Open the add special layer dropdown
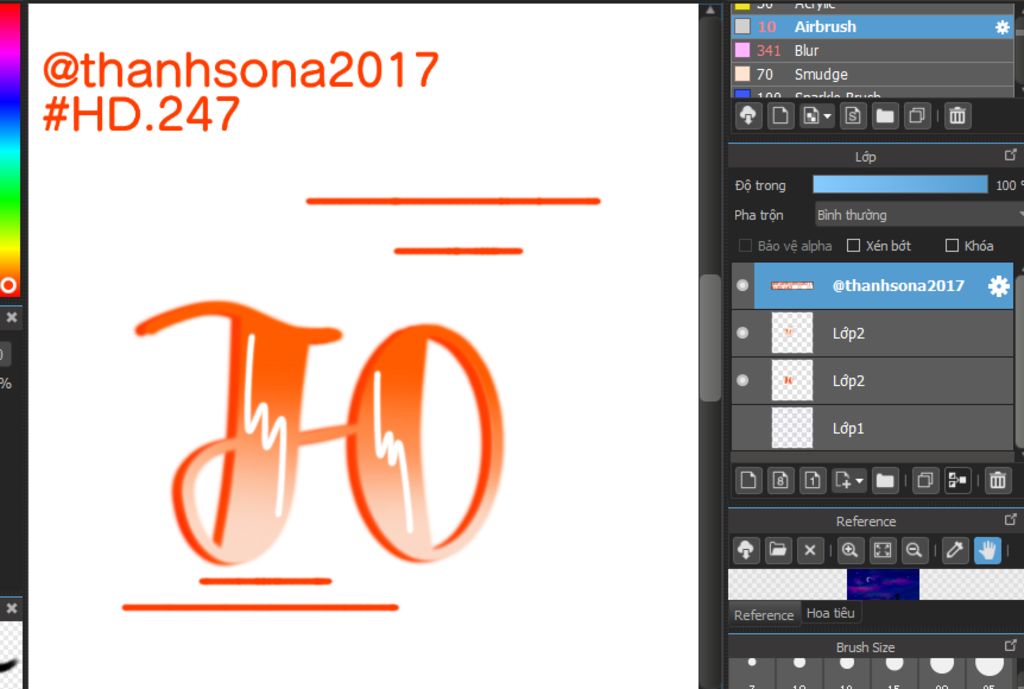 pos(849,481)
